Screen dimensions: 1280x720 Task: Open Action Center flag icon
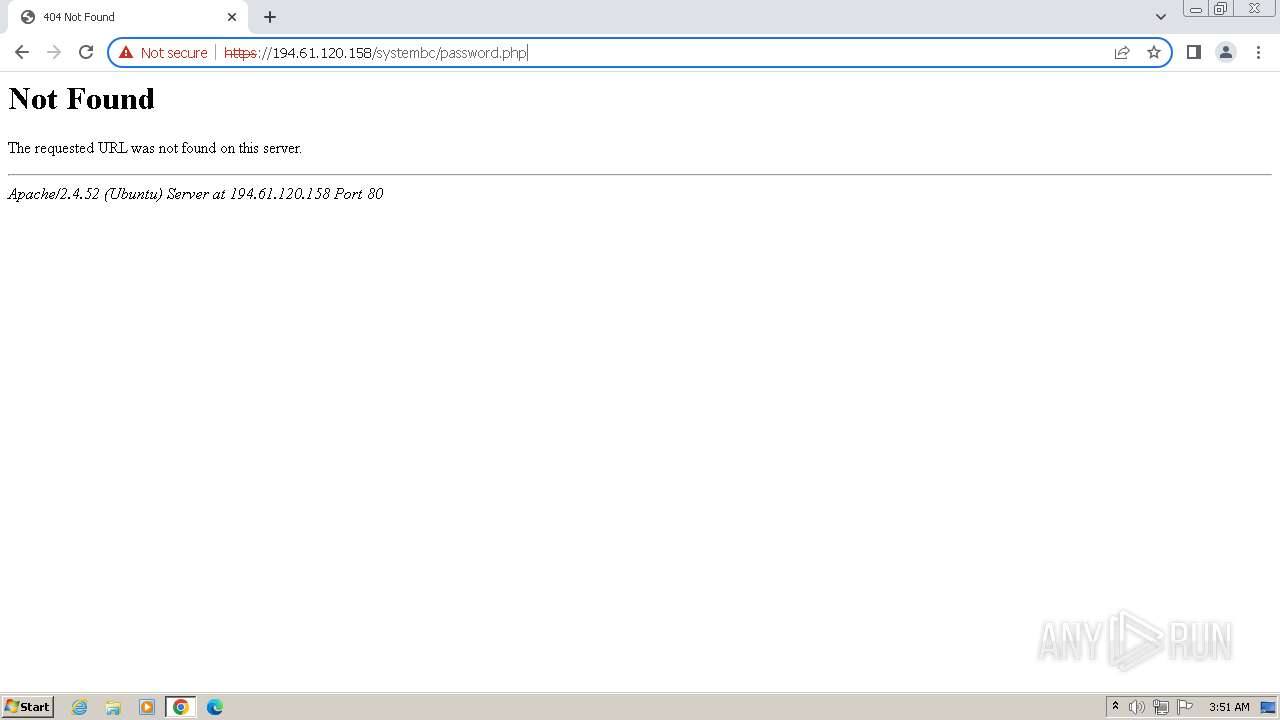[1185, 707]
